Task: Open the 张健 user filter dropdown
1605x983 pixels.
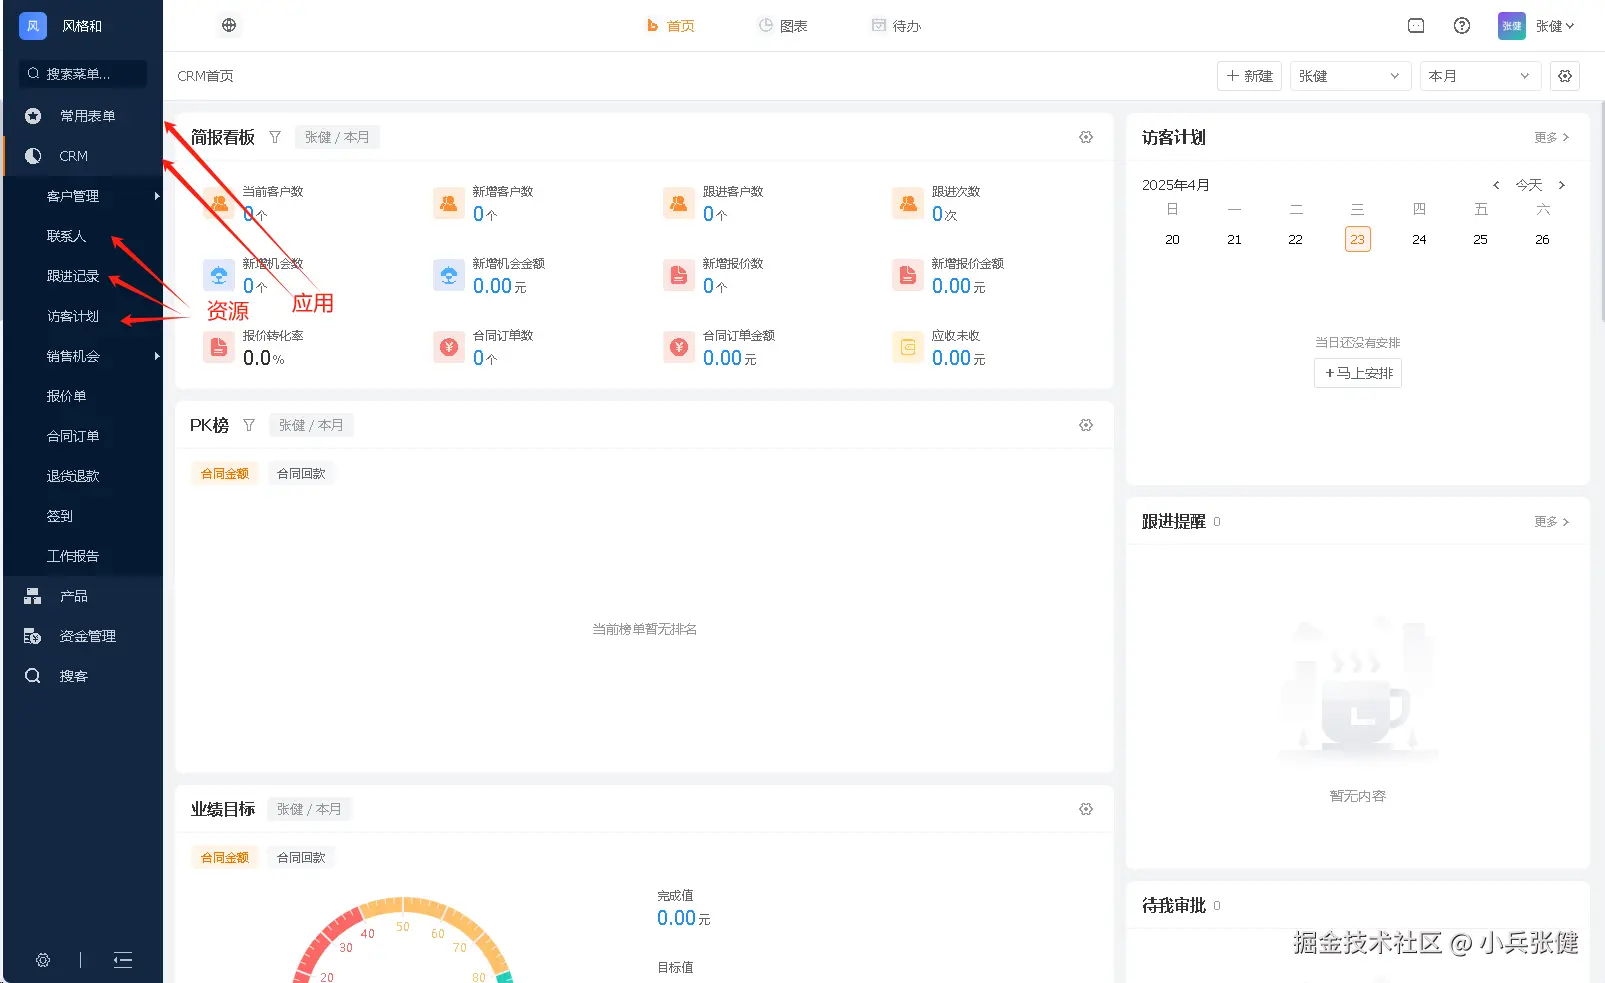Action: coord(1350,76)
